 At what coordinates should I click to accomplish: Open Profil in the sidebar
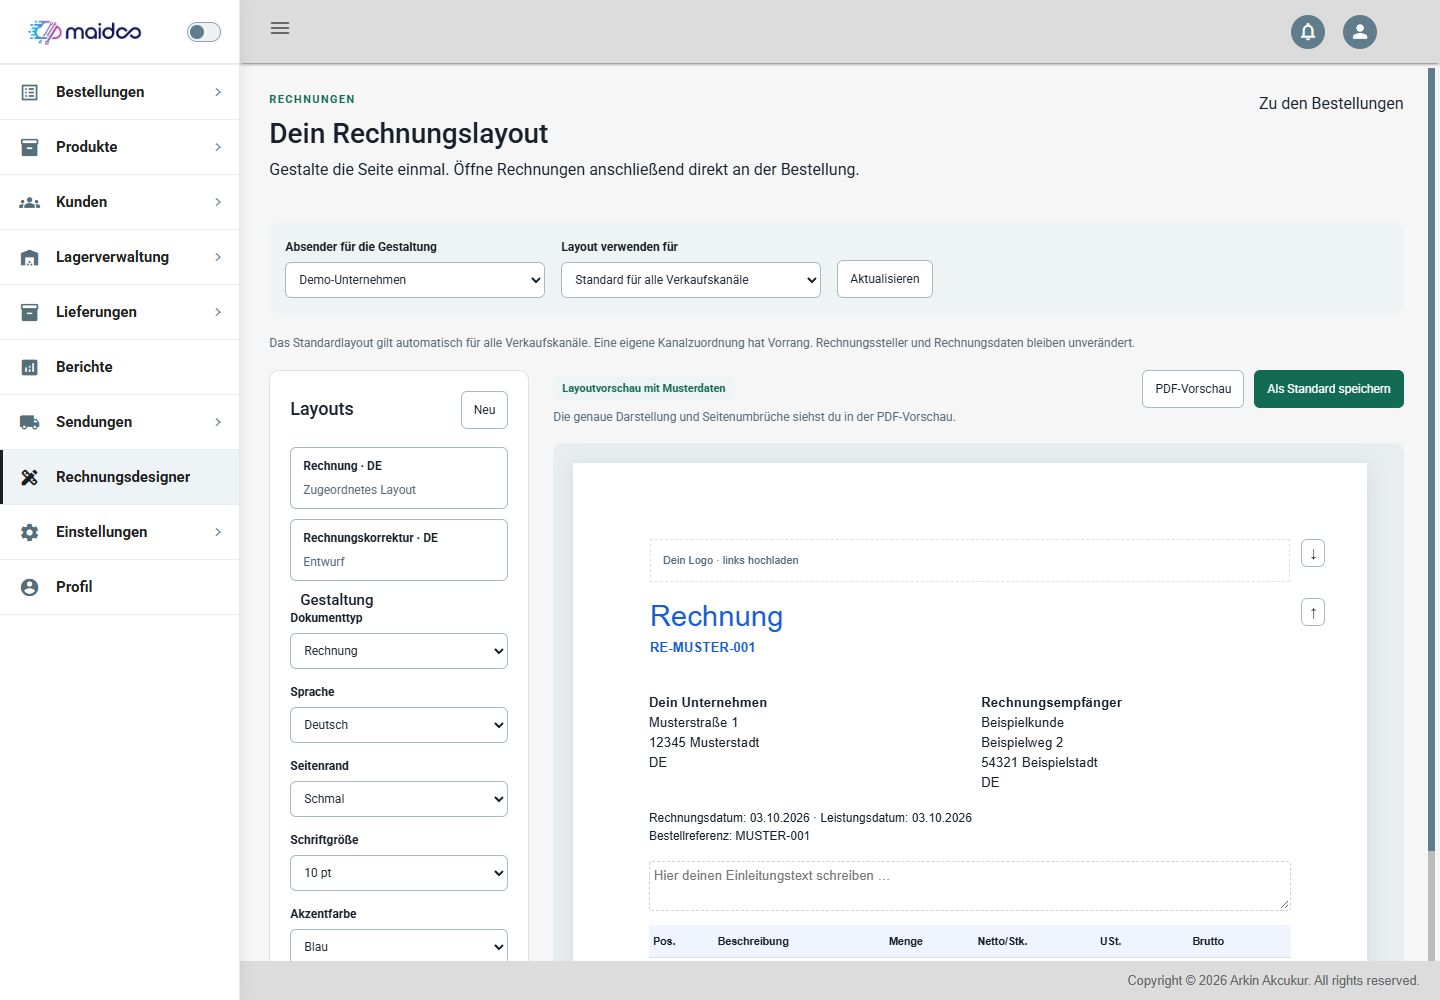[x=120, y=587]
